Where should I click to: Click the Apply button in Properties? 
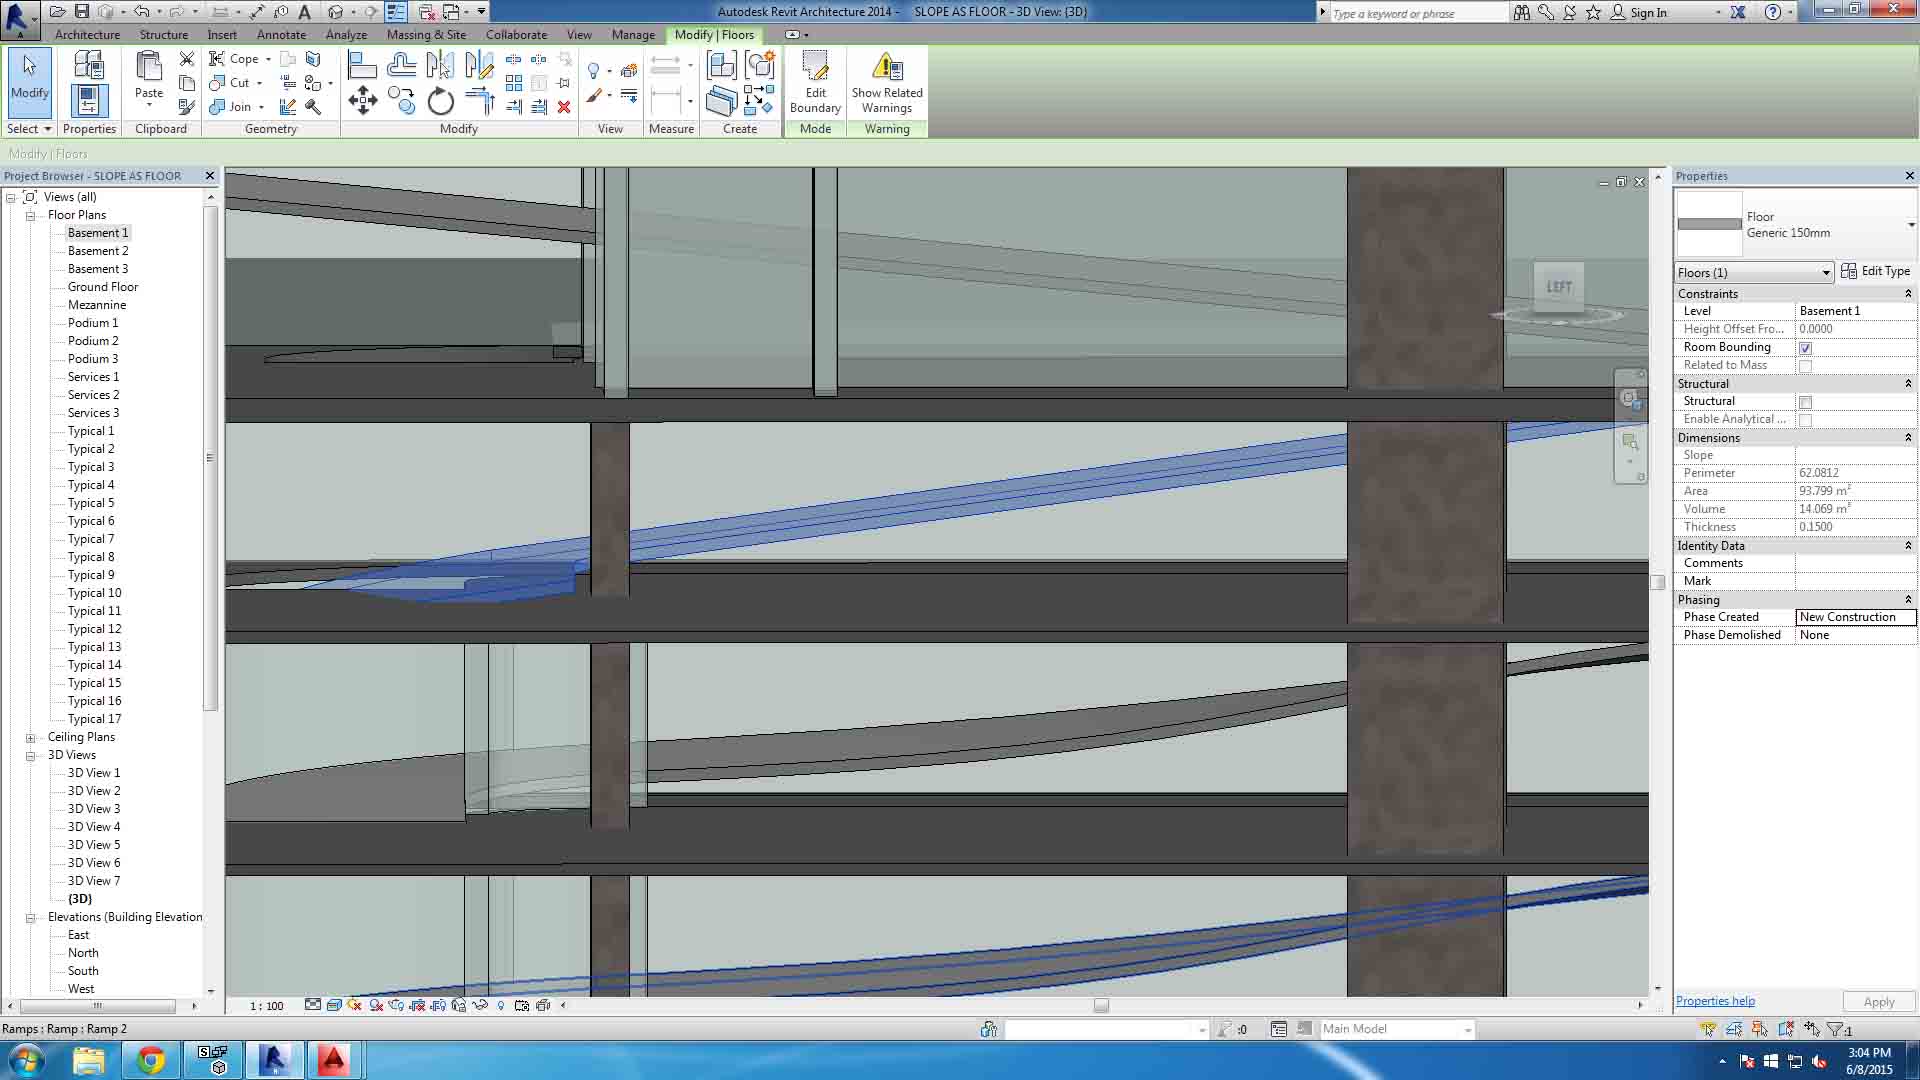tap(1878, 1001)
